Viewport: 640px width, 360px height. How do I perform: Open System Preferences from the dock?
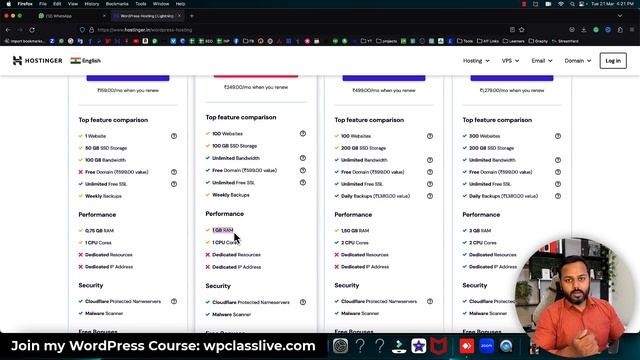point(340,346)
